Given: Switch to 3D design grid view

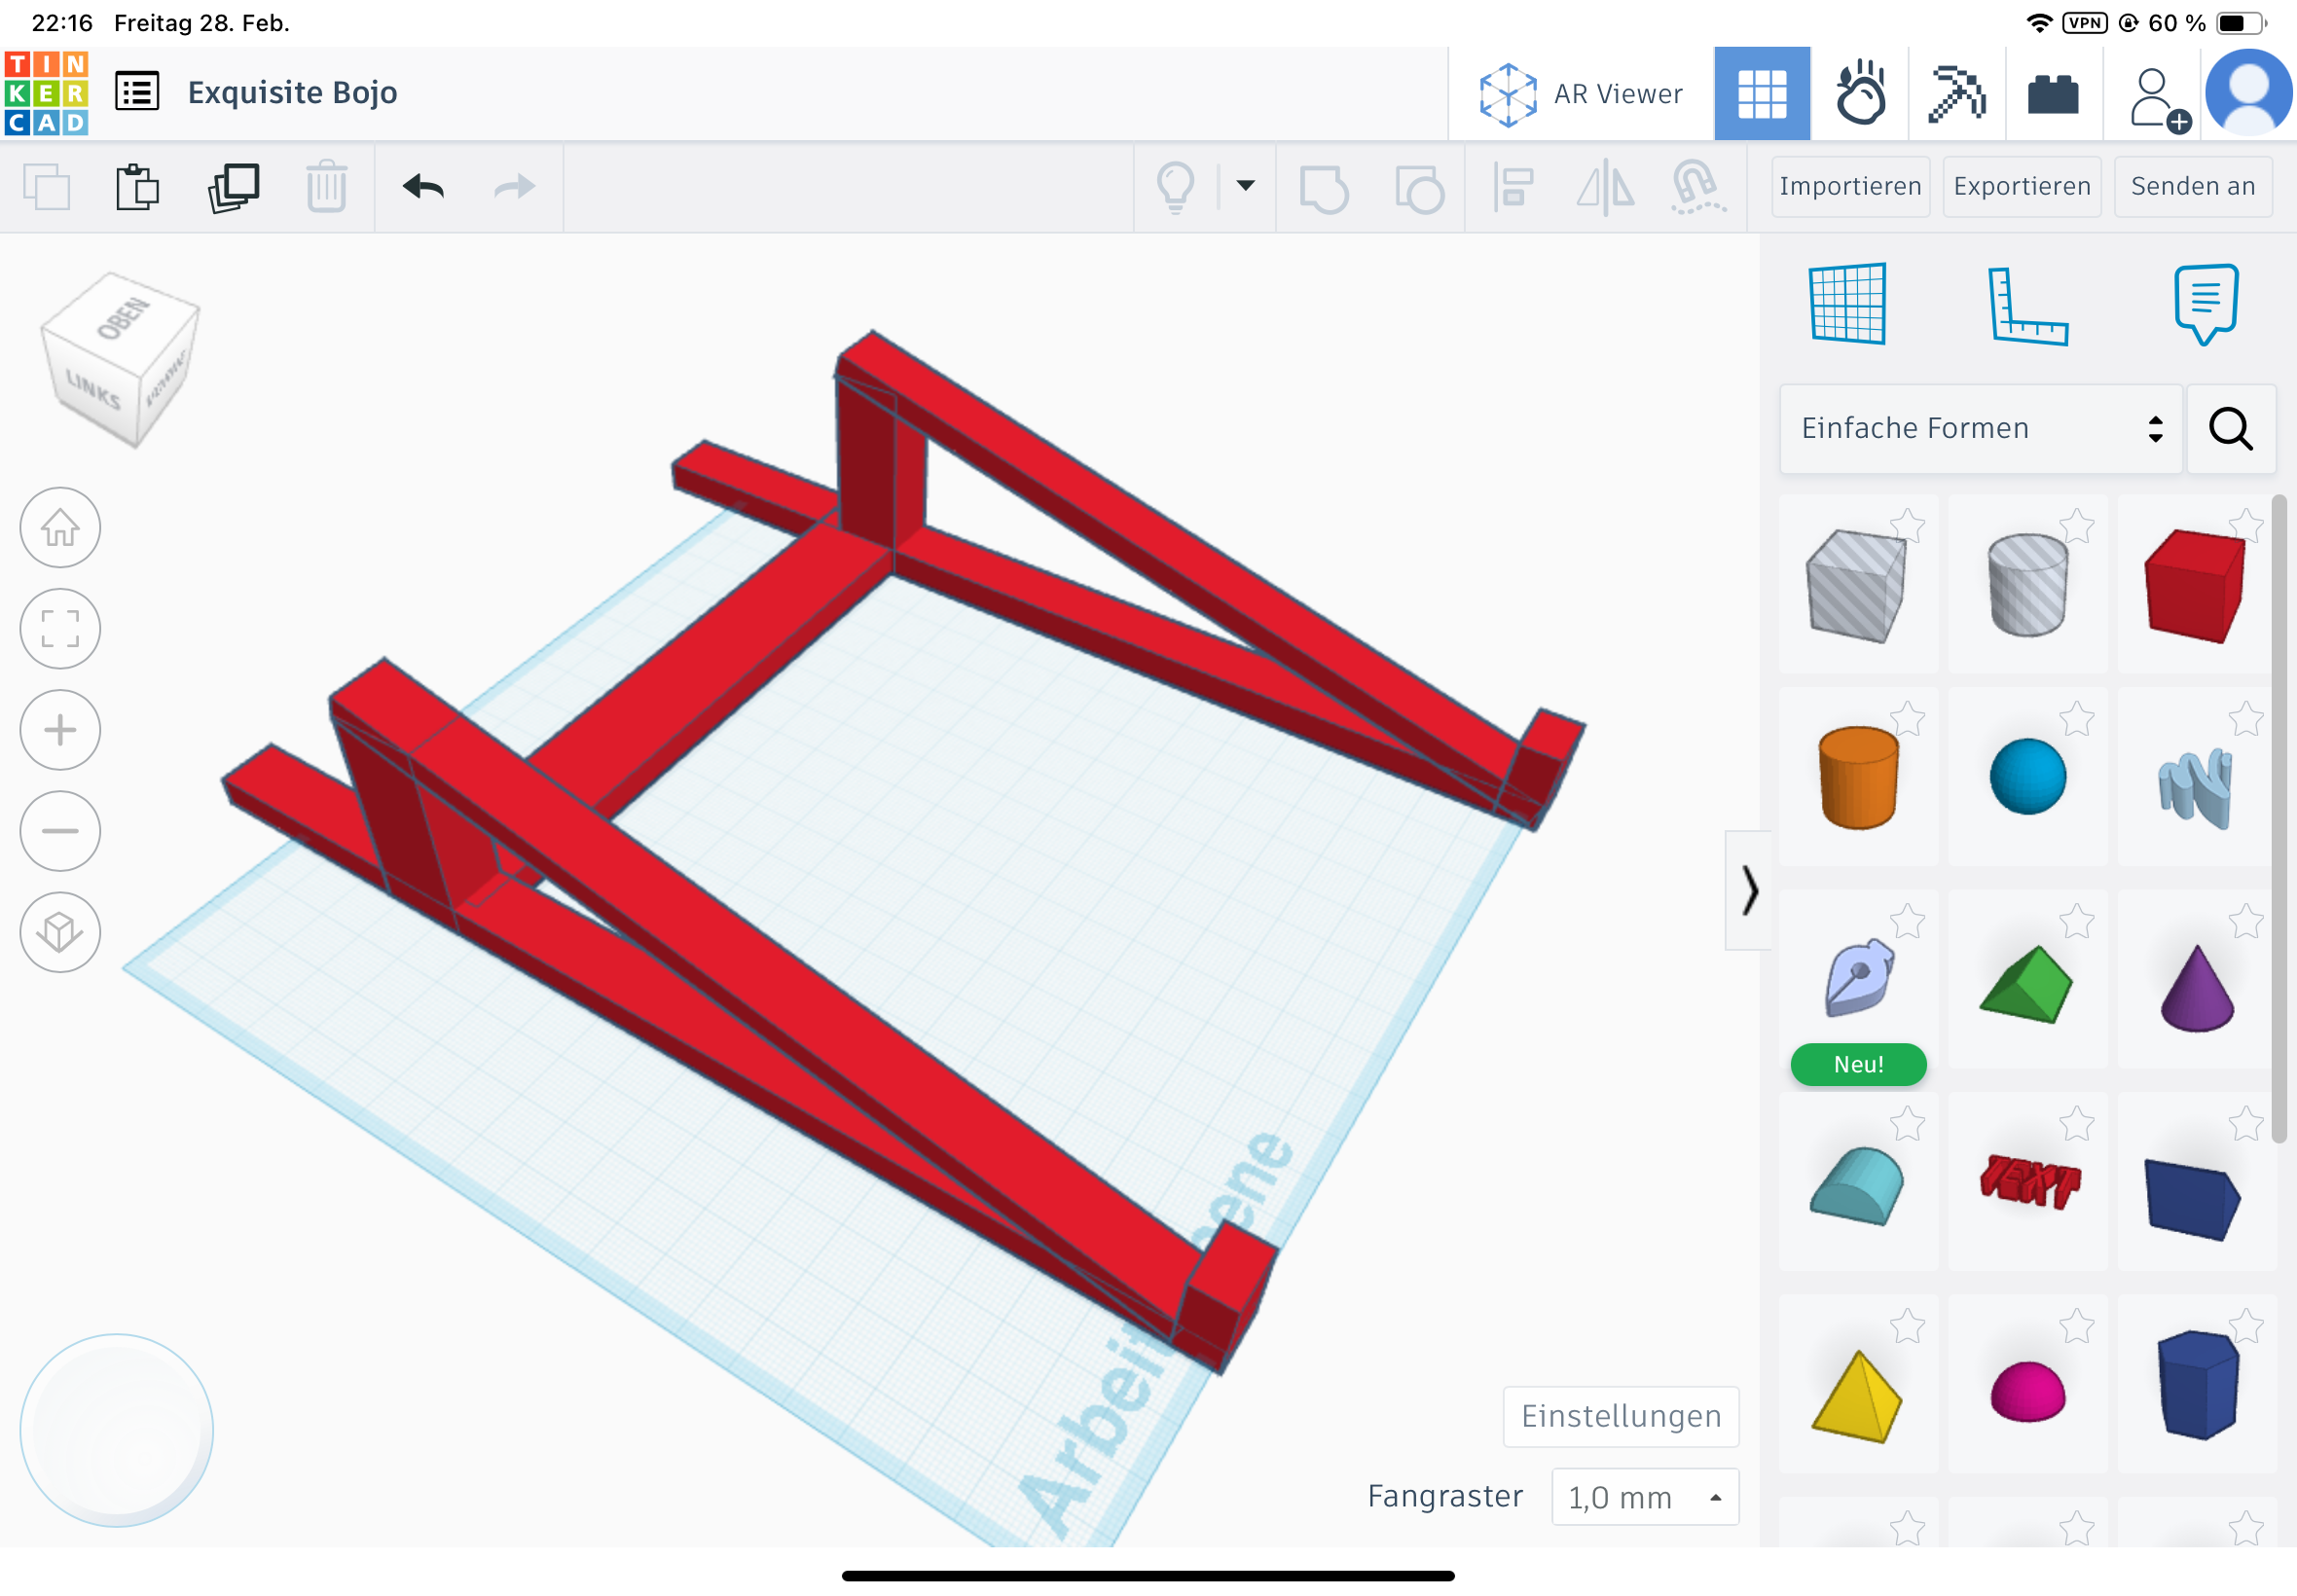Looking at the screenshot, I should (1761, 93).
